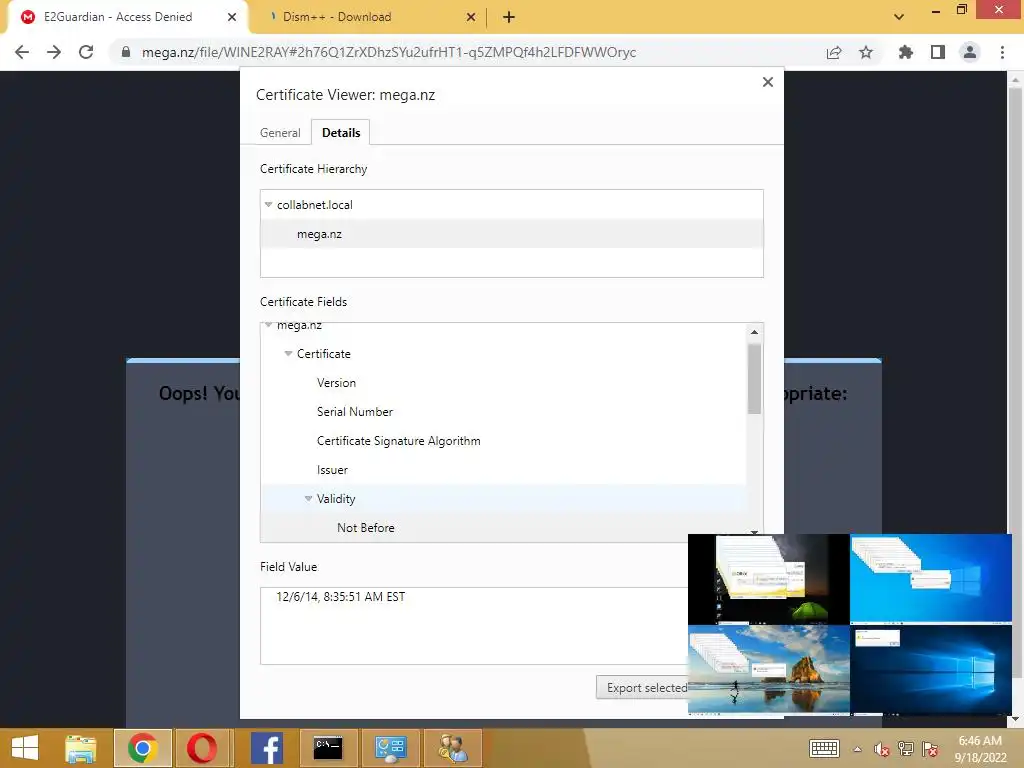Viewport: 1024px width, 768px height.
Task: Show hidden tray icons arrow
Action: click(x=857, y=749)
